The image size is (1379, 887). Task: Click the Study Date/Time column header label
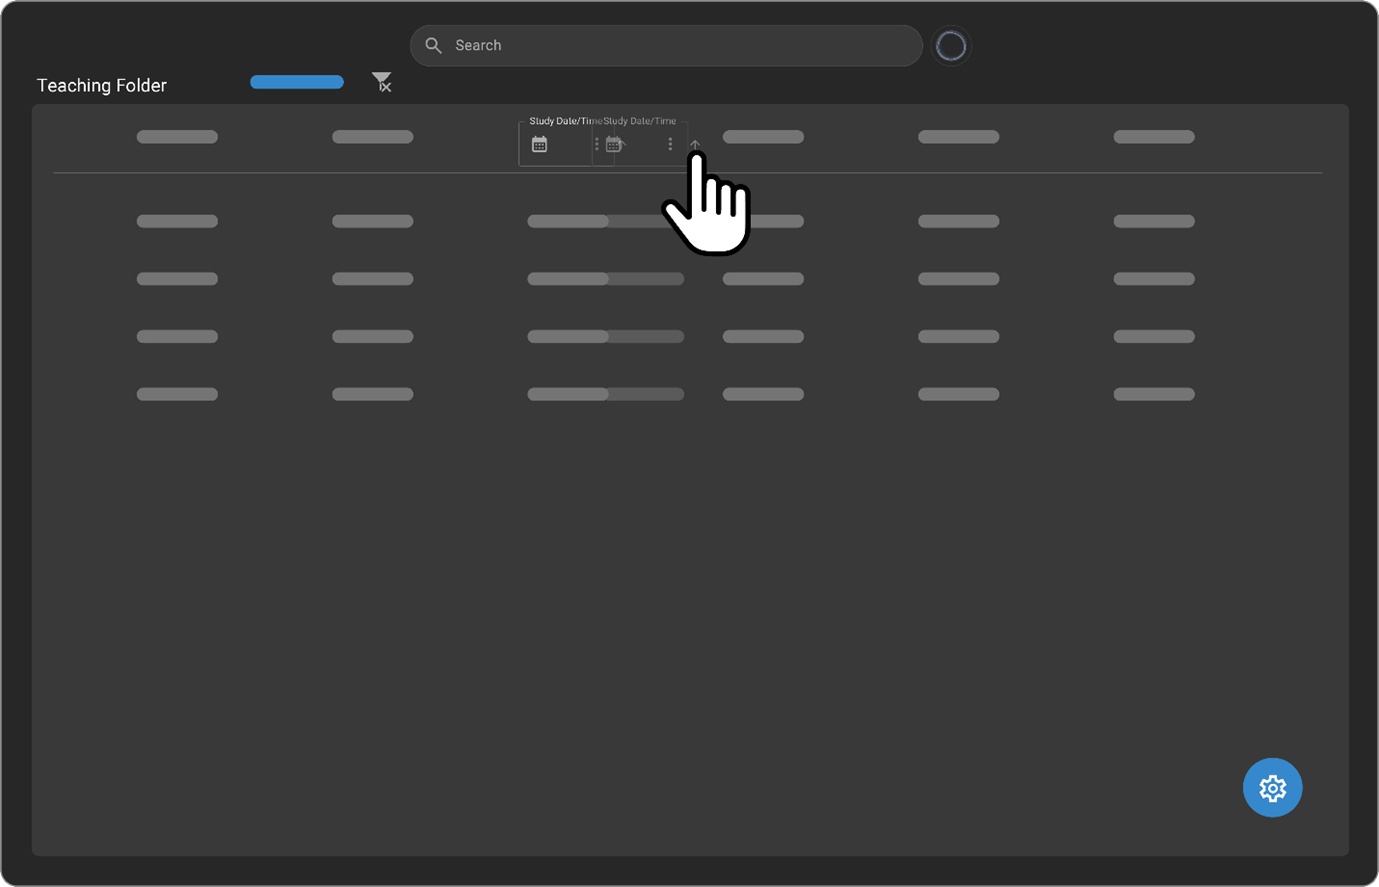pyautogui.click(x=564, y=121)
